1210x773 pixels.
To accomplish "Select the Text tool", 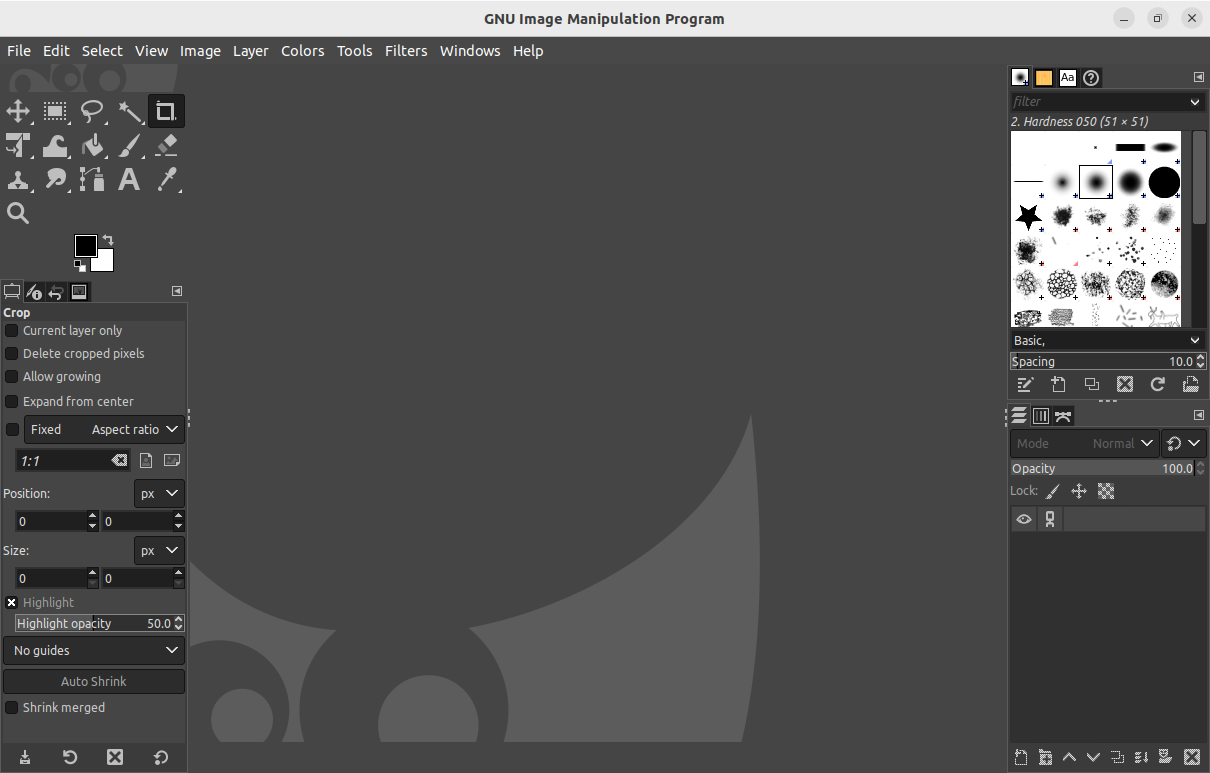I will point(129,179).
